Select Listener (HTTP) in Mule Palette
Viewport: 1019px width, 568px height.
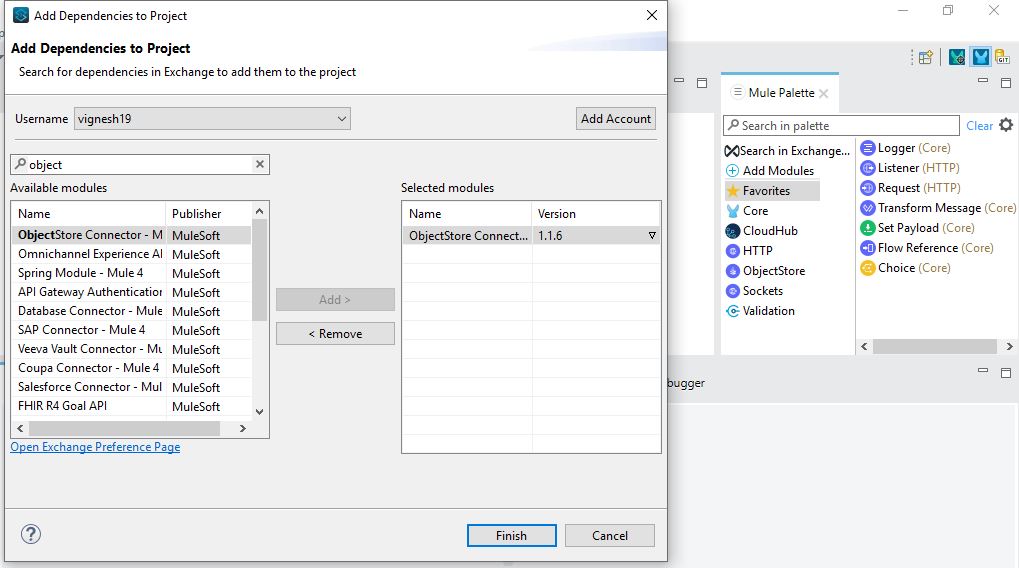tap(910, 168)
